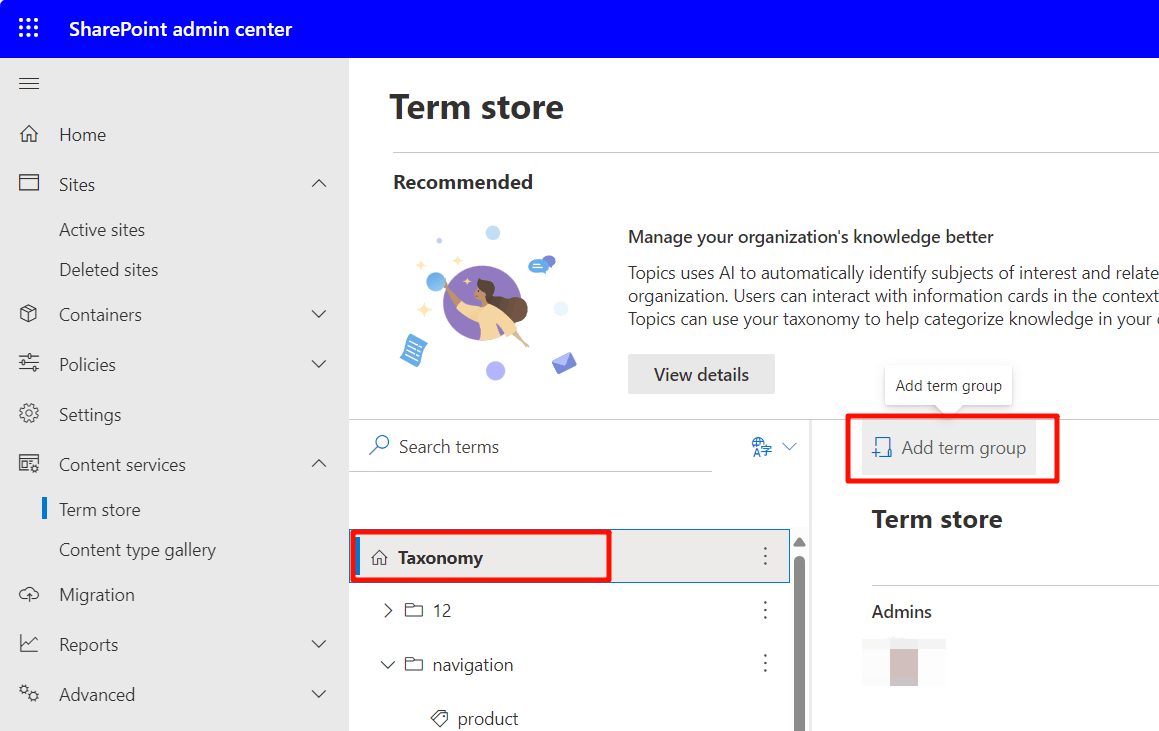Collapse the Sites section chevron
1159x731 pixels.
[319, 183]
